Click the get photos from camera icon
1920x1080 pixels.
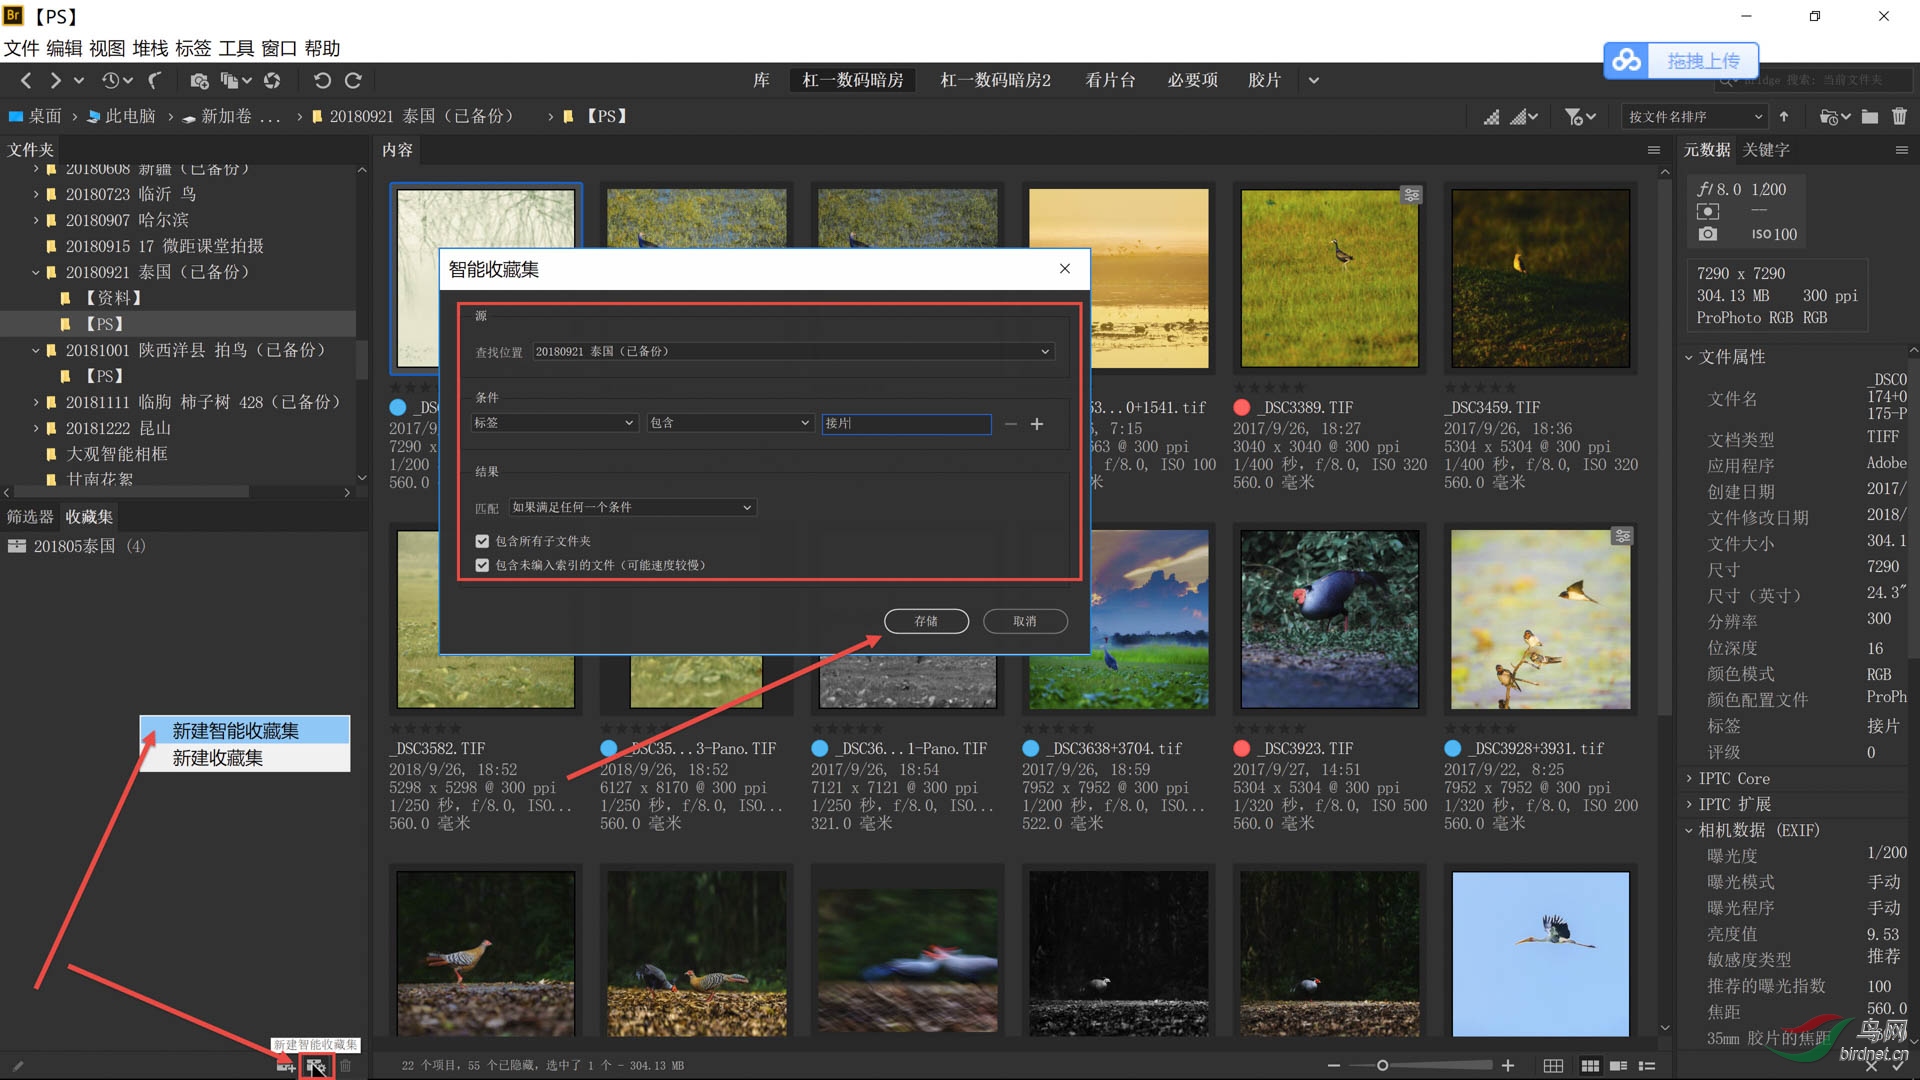point(199,81)
